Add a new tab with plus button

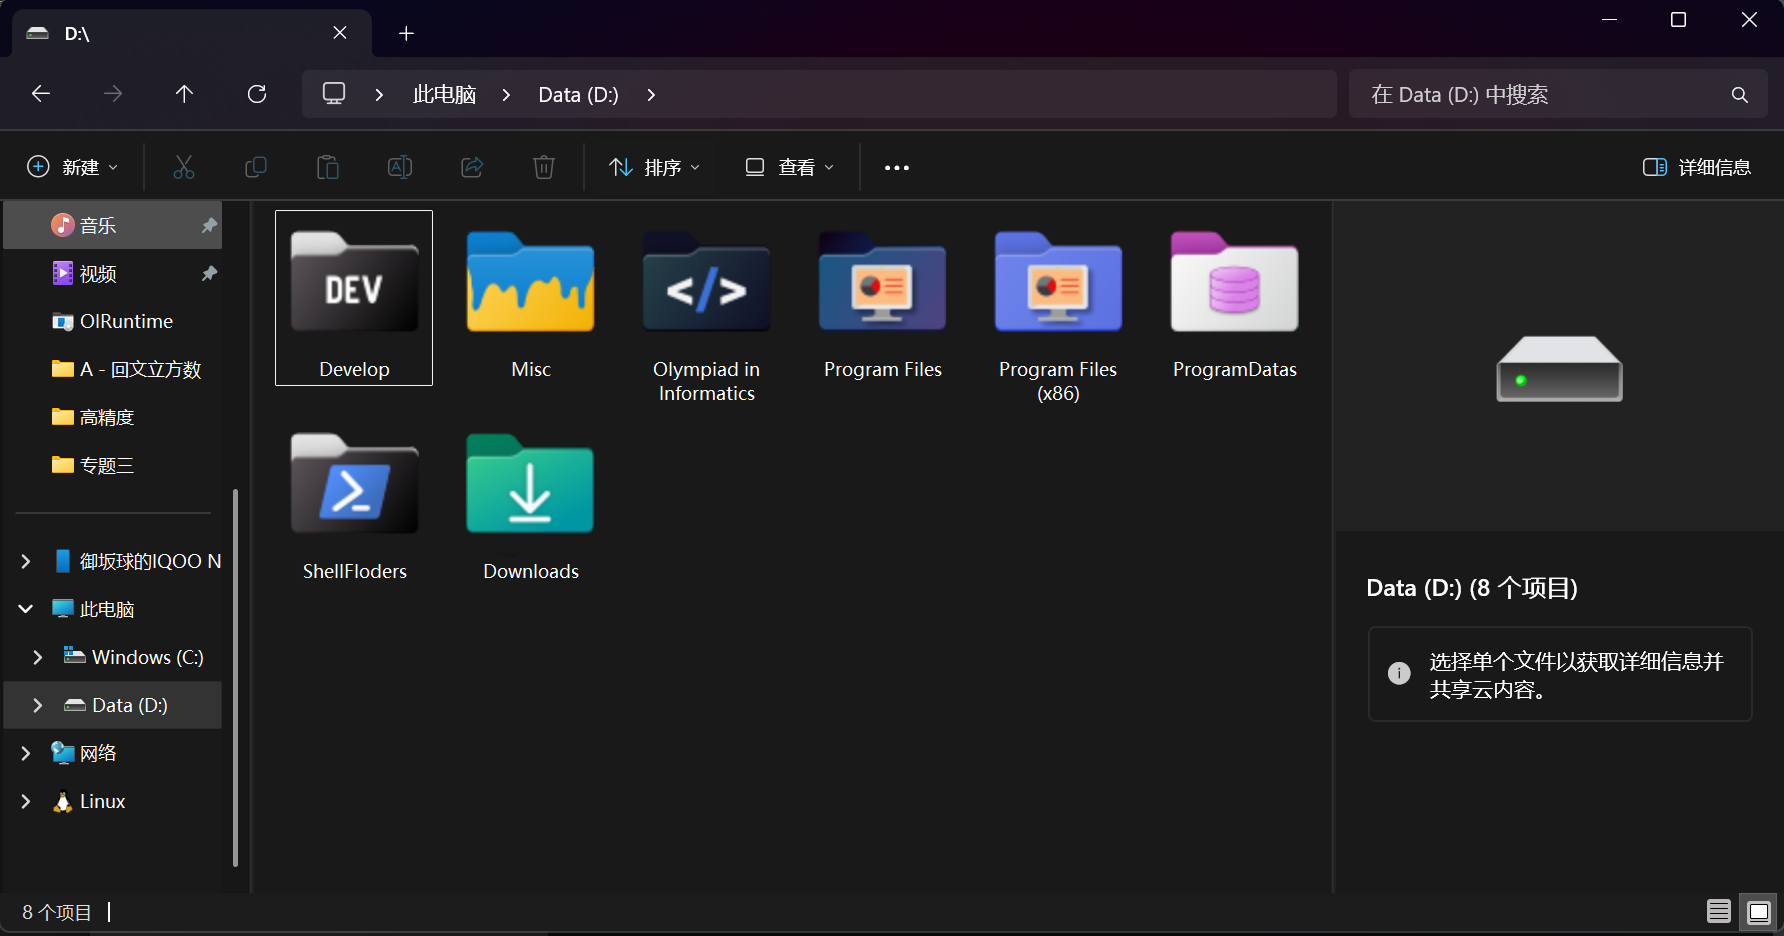point(406,34)
